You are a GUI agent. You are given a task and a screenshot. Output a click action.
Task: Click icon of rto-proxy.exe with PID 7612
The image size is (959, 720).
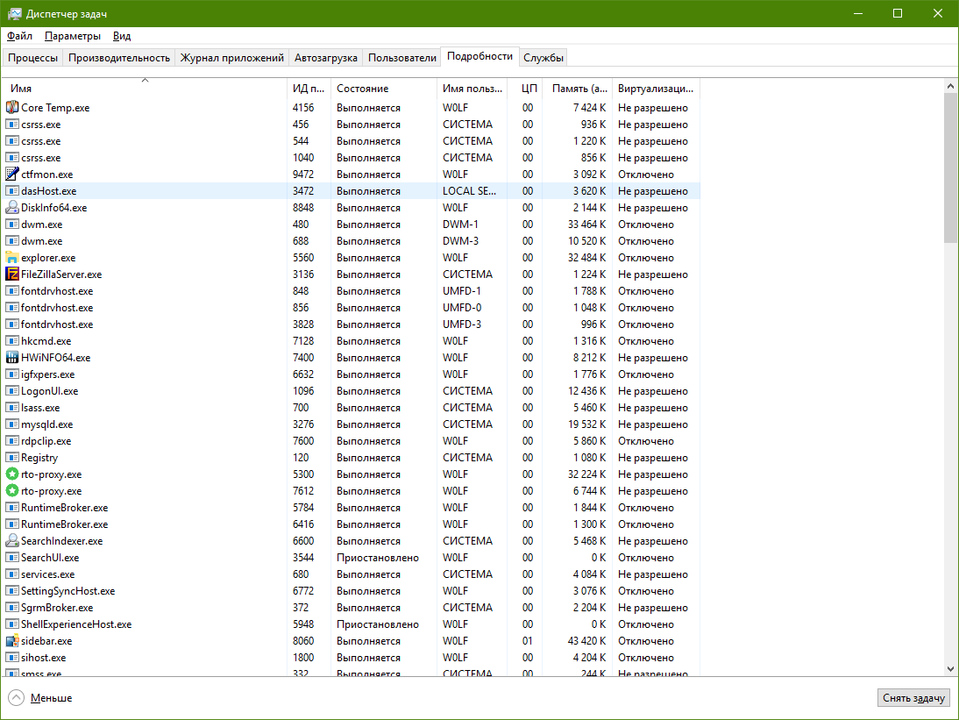(12, 491)
